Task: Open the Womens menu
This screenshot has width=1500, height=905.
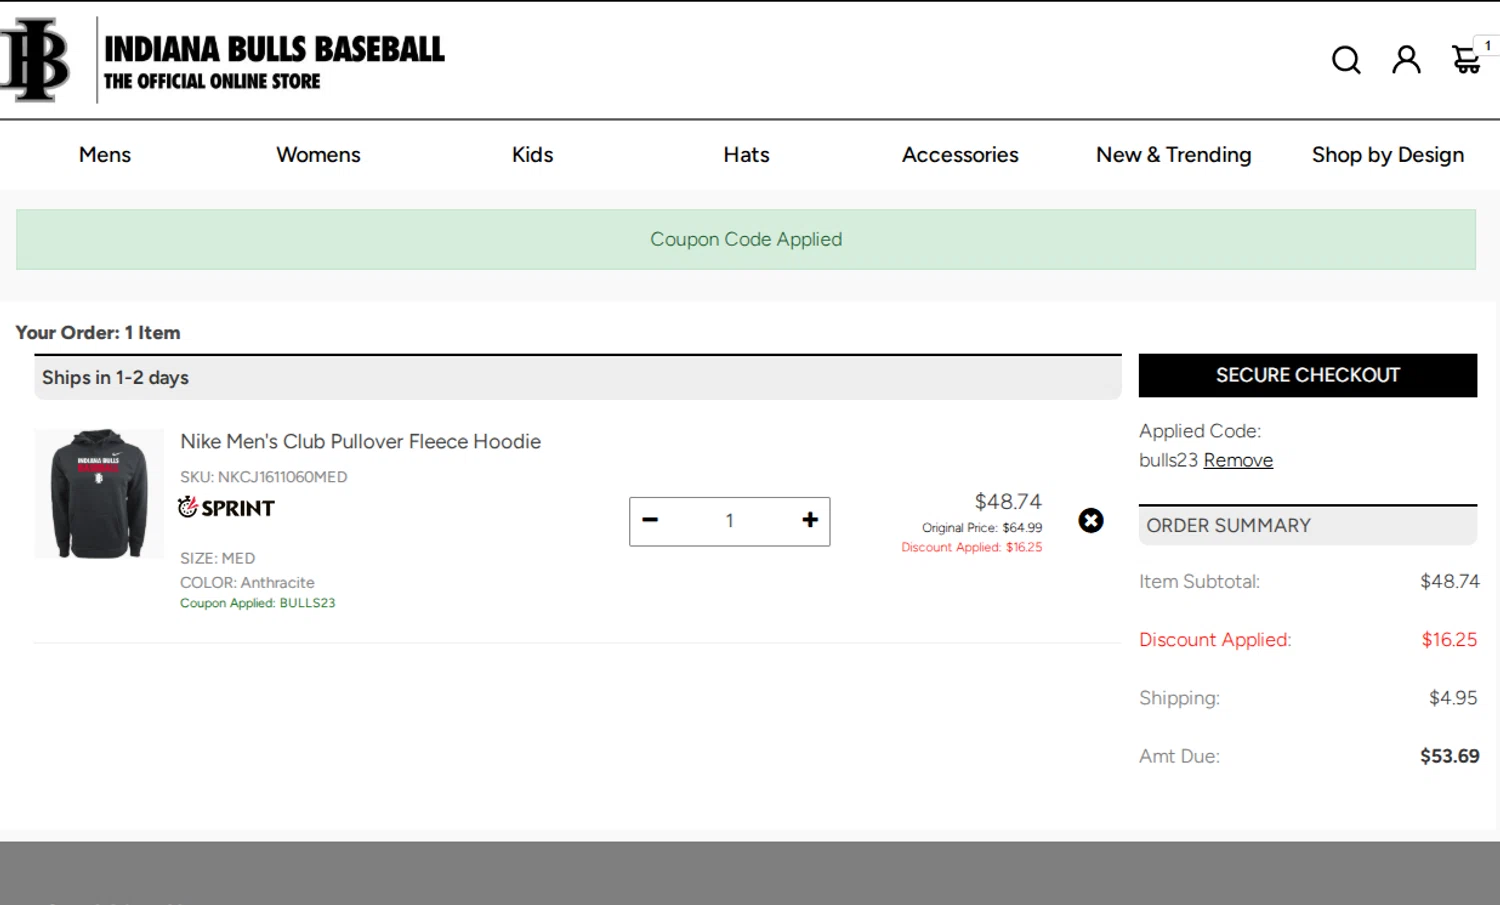Action: point(318,155)
